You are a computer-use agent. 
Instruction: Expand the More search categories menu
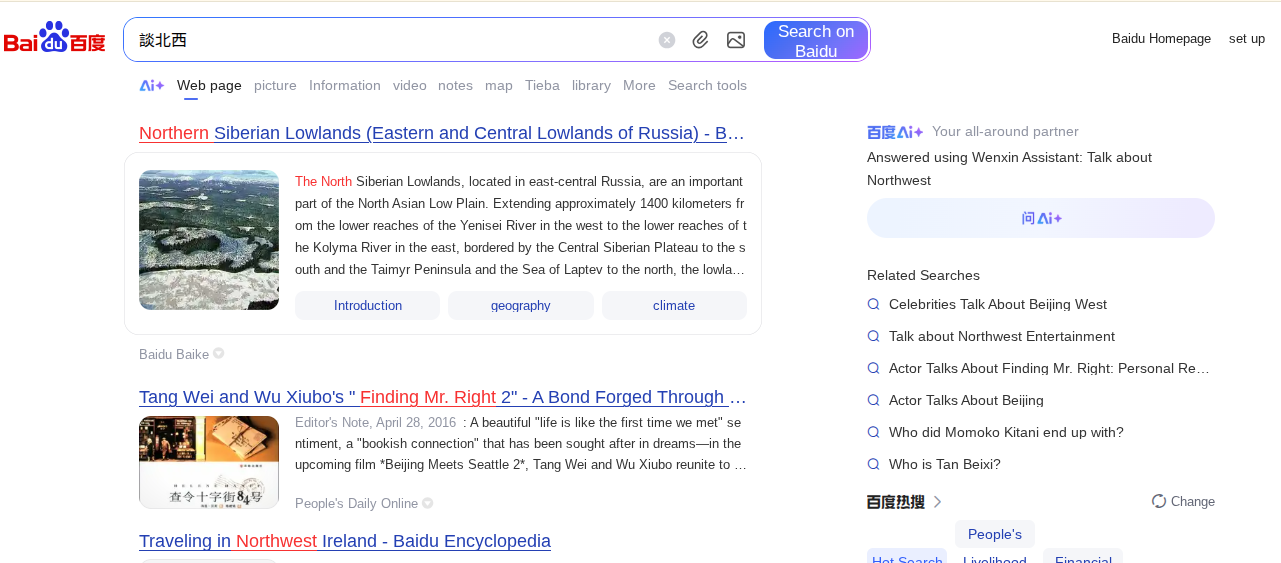639,86
